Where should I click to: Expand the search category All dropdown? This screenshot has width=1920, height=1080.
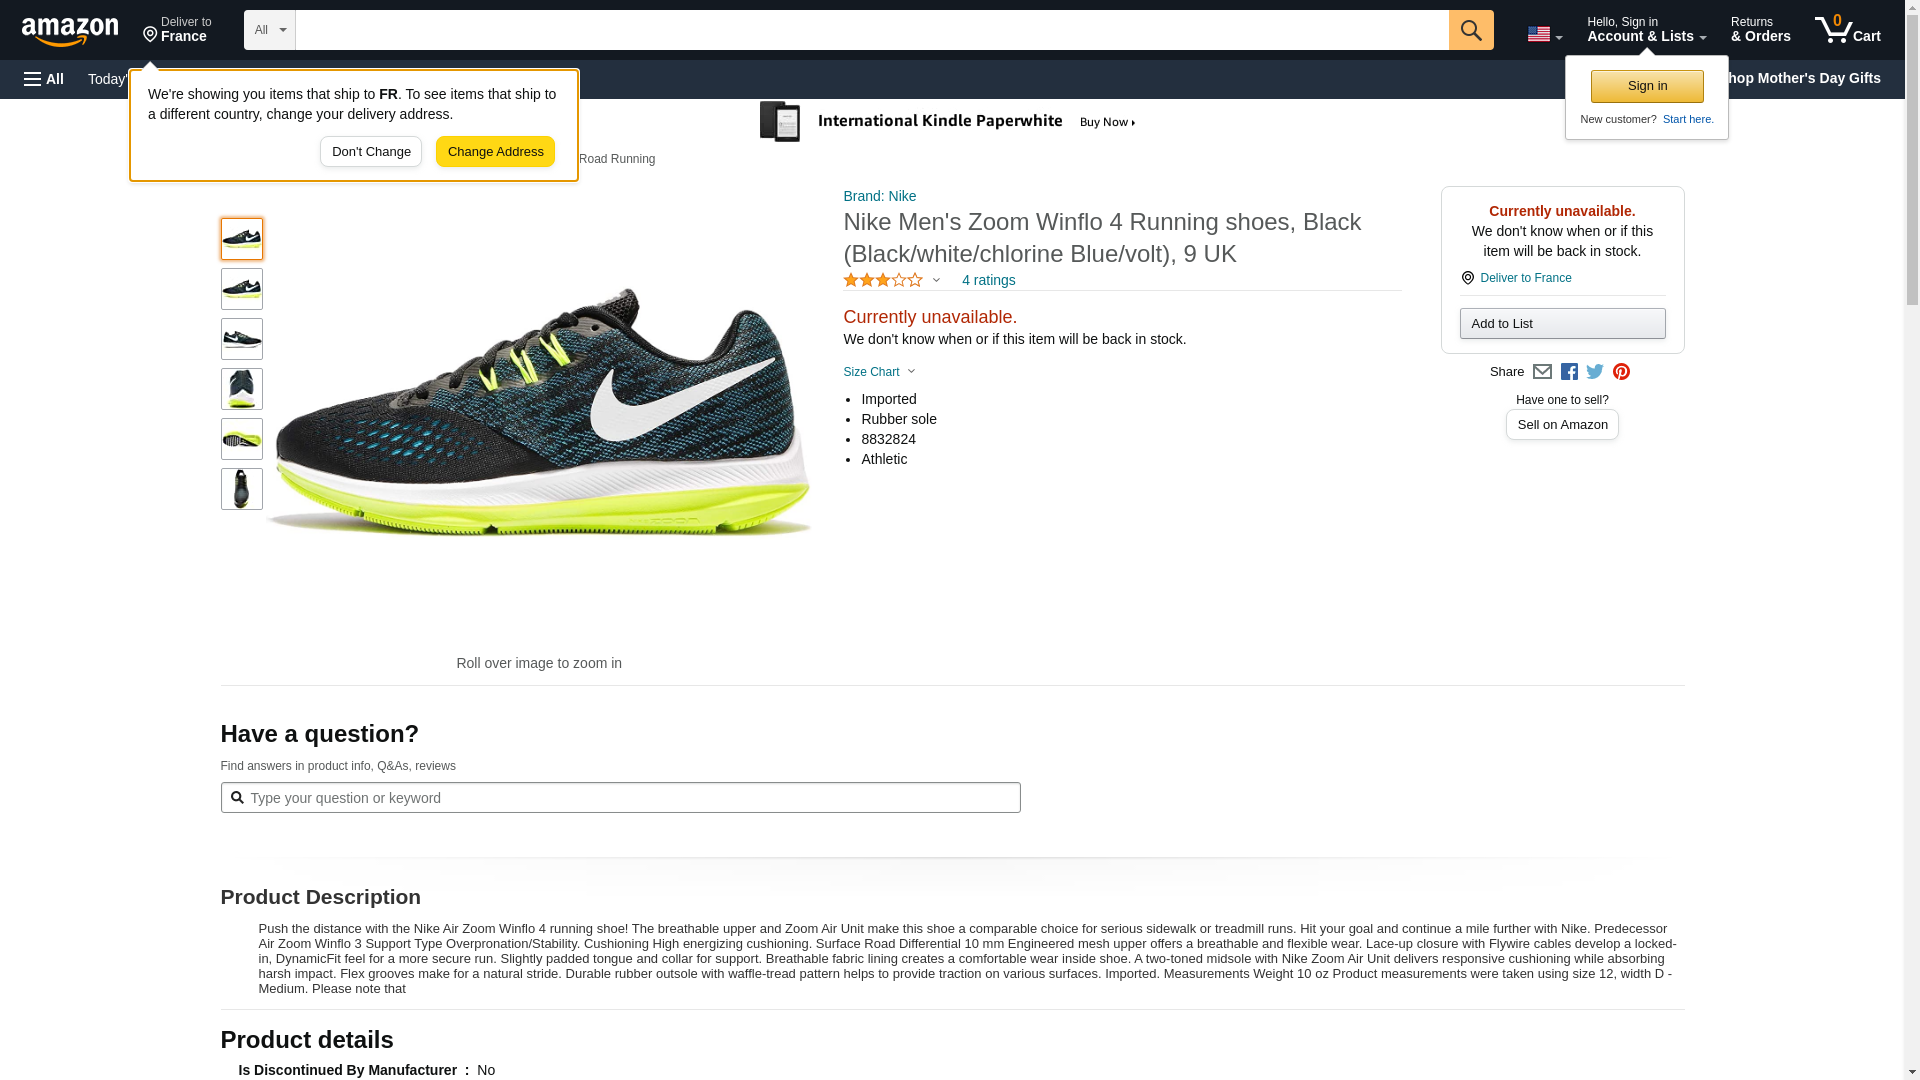click(x=269, y=30)
